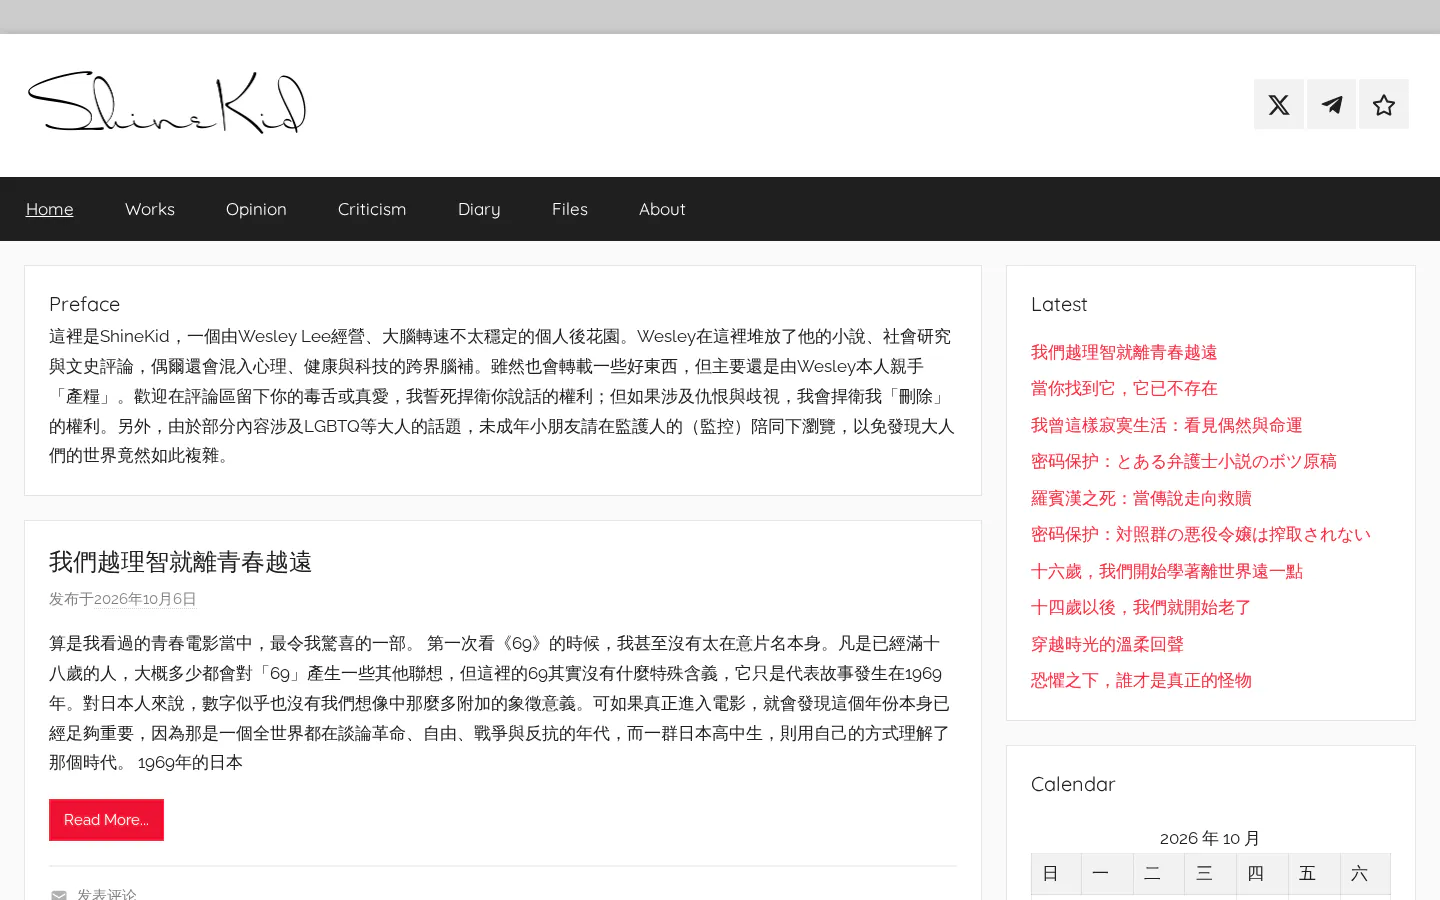Open latest post 羅賓漢之死：當傳說走向救贖
Viewport: 1440px width, 900px height.
(x=1141, y=498)
